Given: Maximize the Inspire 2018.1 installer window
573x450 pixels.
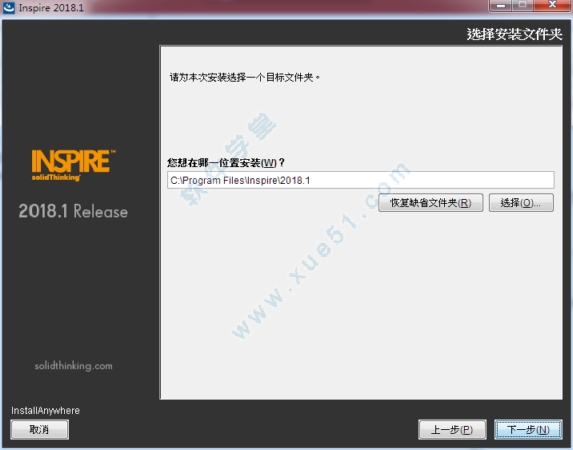Looking at the screenshot, I should pos(523,6).
